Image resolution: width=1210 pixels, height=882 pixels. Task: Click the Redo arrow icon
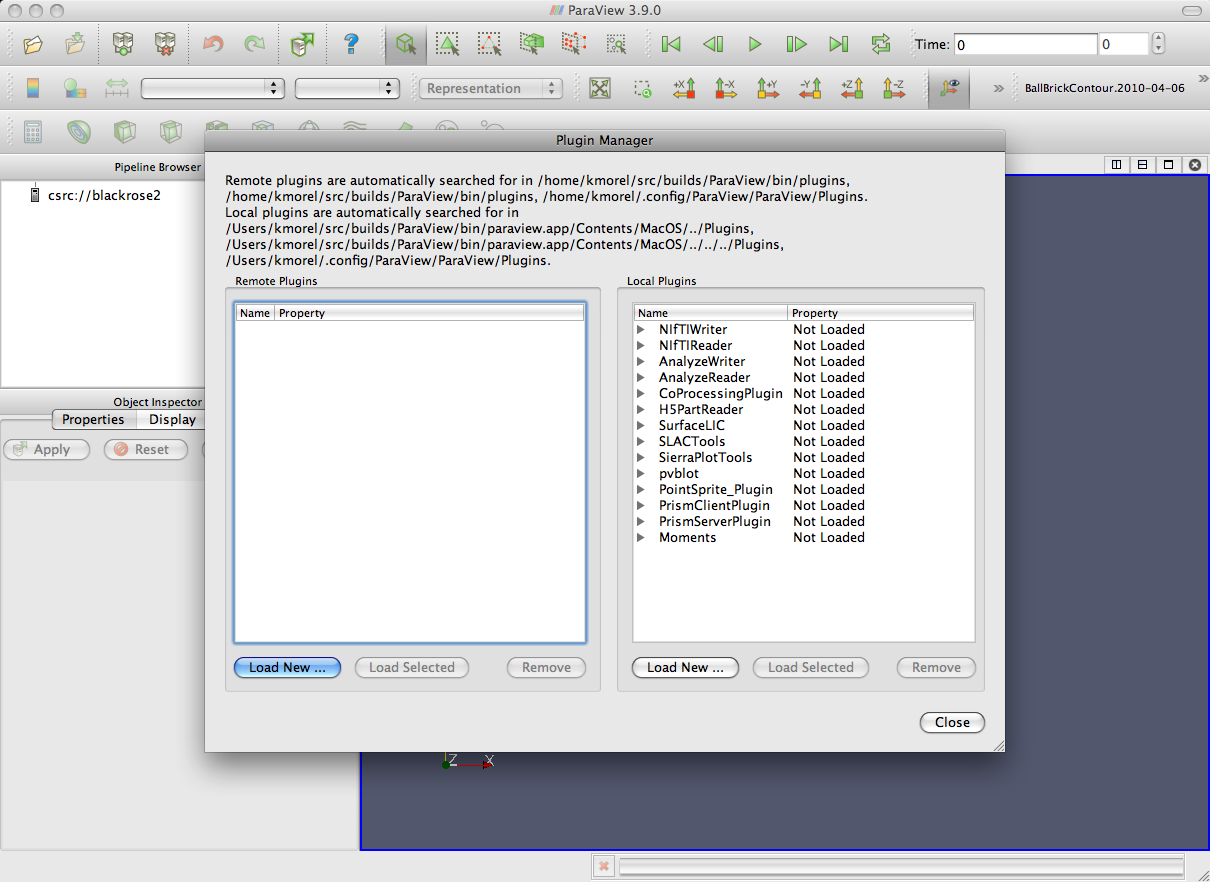pos(255,44)
